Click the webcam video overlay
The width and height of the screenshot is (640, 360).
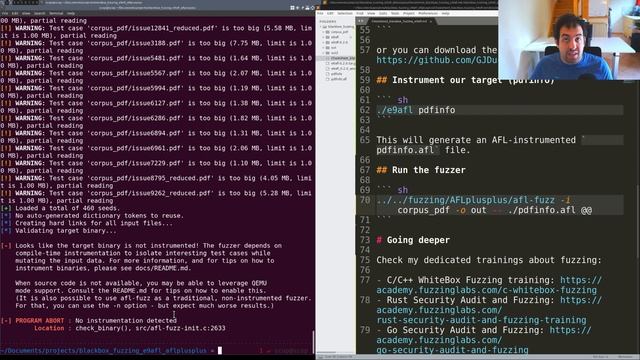click(569, 40)
